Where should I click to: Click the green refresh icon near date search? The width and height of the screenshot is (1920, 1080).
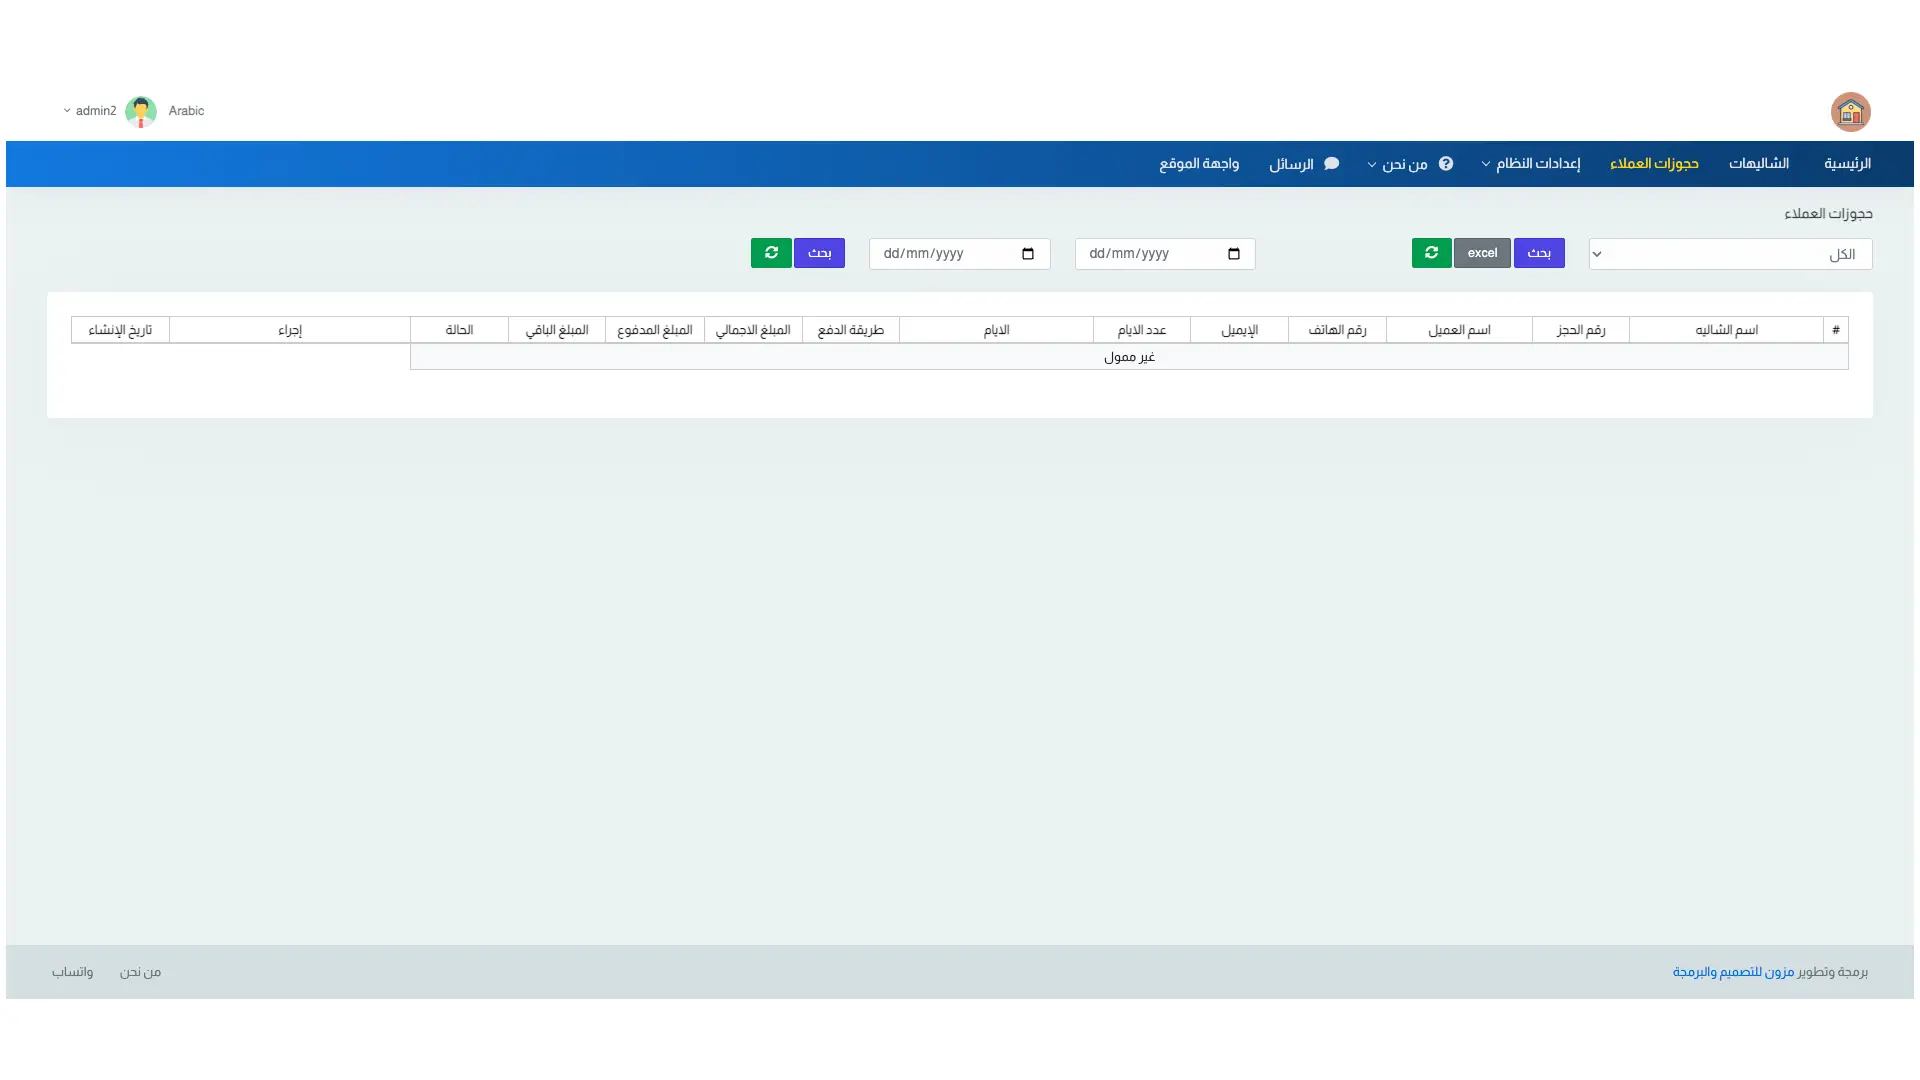(x=771, y=253)
